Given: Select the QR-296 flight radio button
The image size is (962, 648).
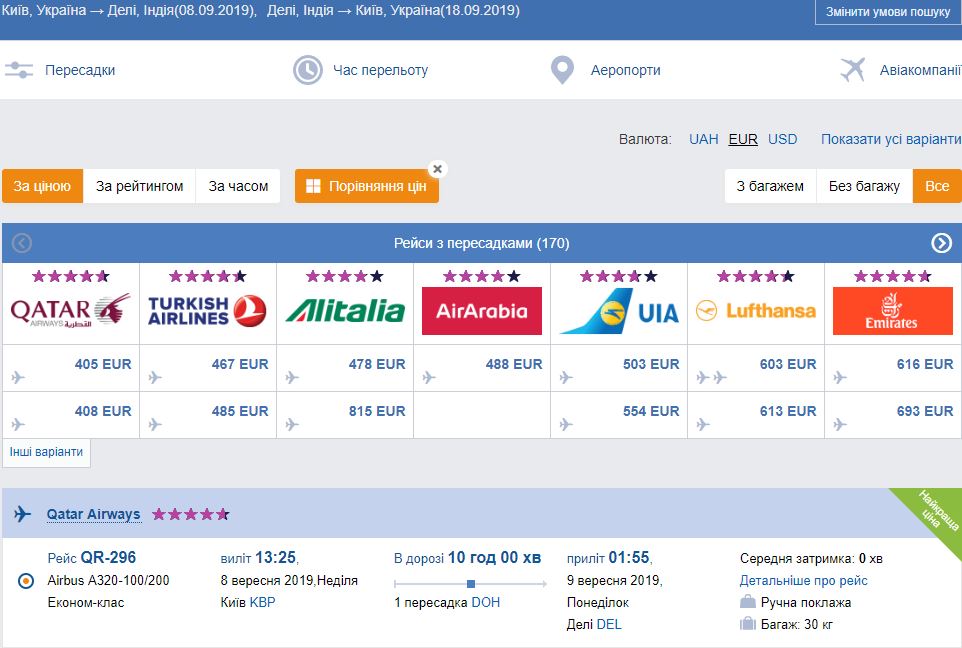Looking at the screenshot, I should click(26, 580).
